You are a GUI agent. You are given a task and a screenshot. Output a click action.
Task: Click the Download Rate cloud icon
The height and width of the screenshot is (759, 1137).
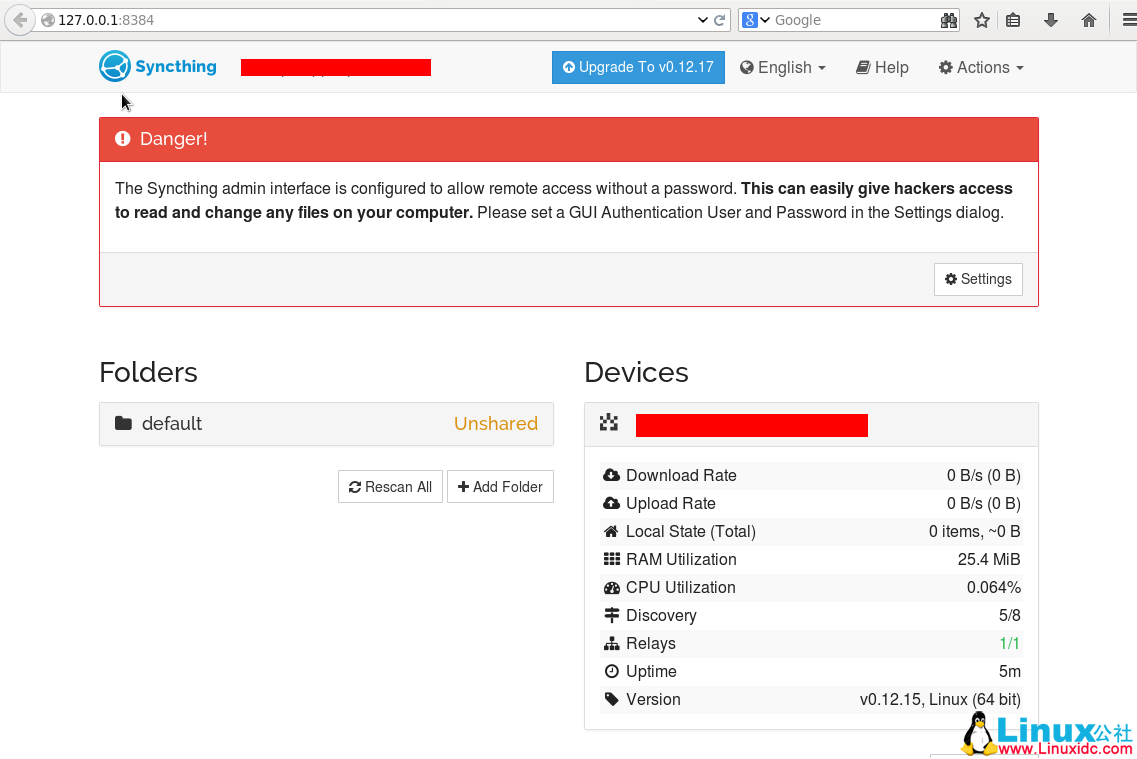[x=611, y=475]
